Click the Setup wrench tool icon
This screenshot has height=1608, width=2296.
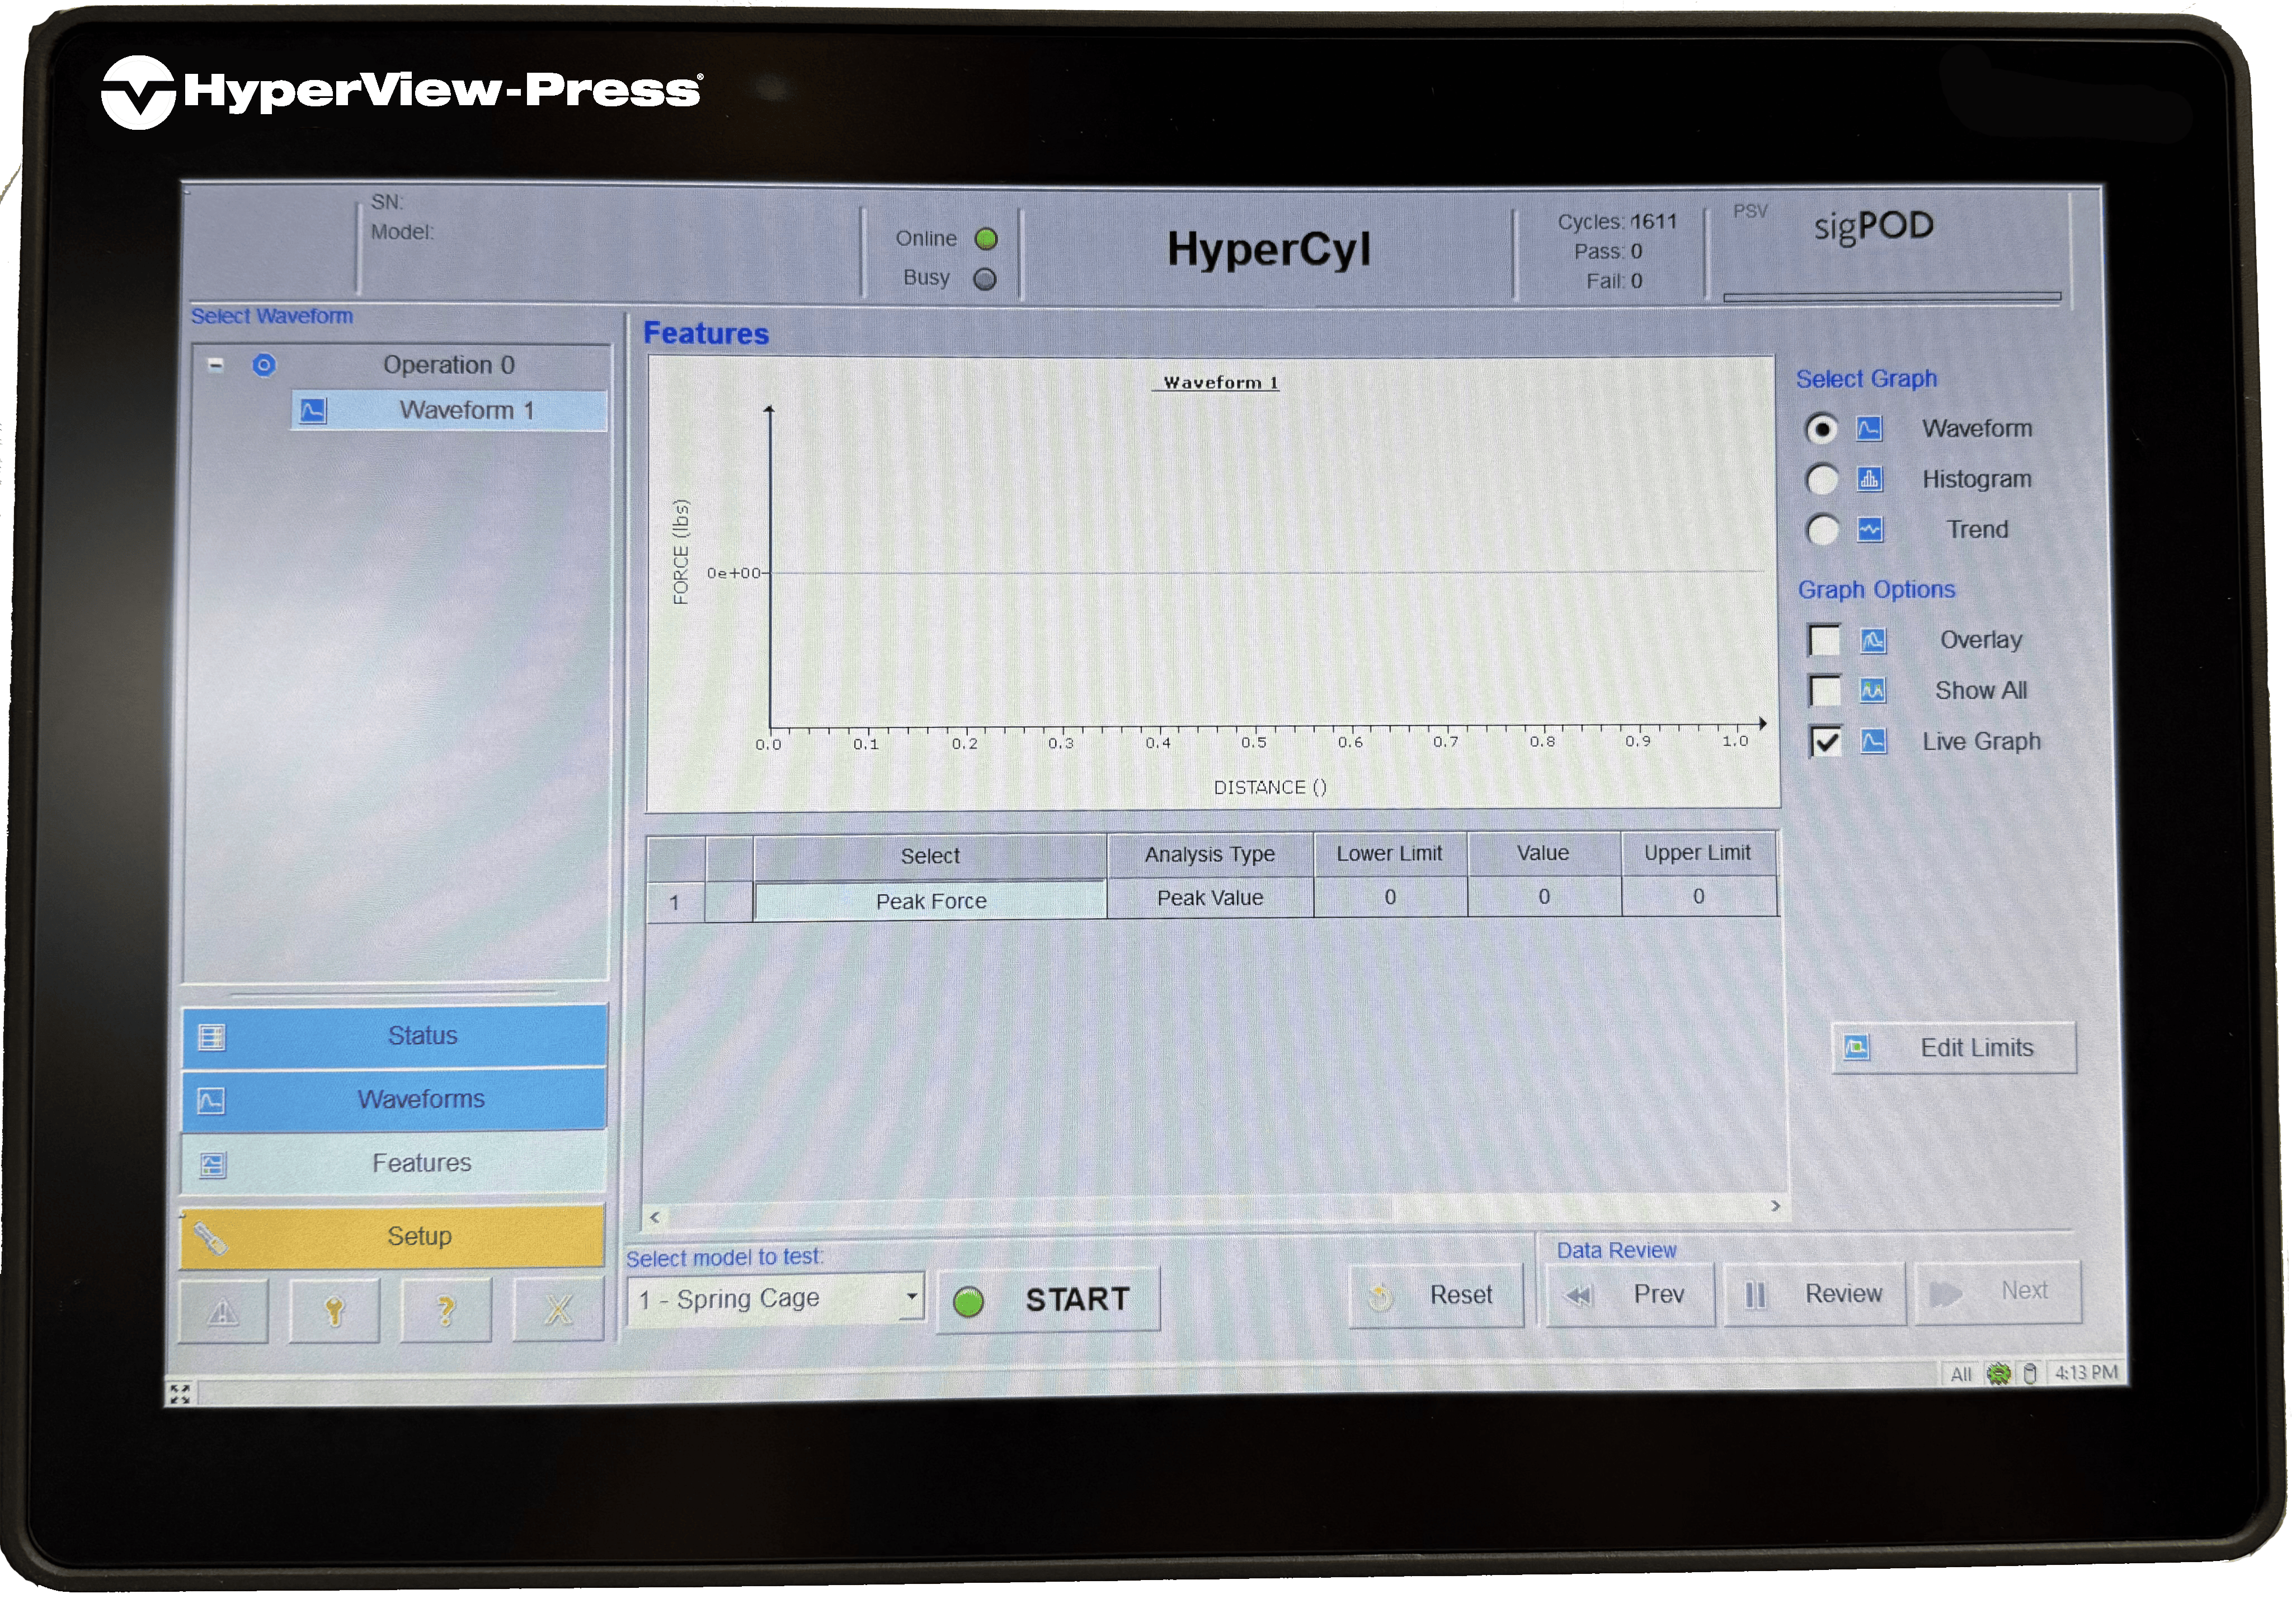211,1240
